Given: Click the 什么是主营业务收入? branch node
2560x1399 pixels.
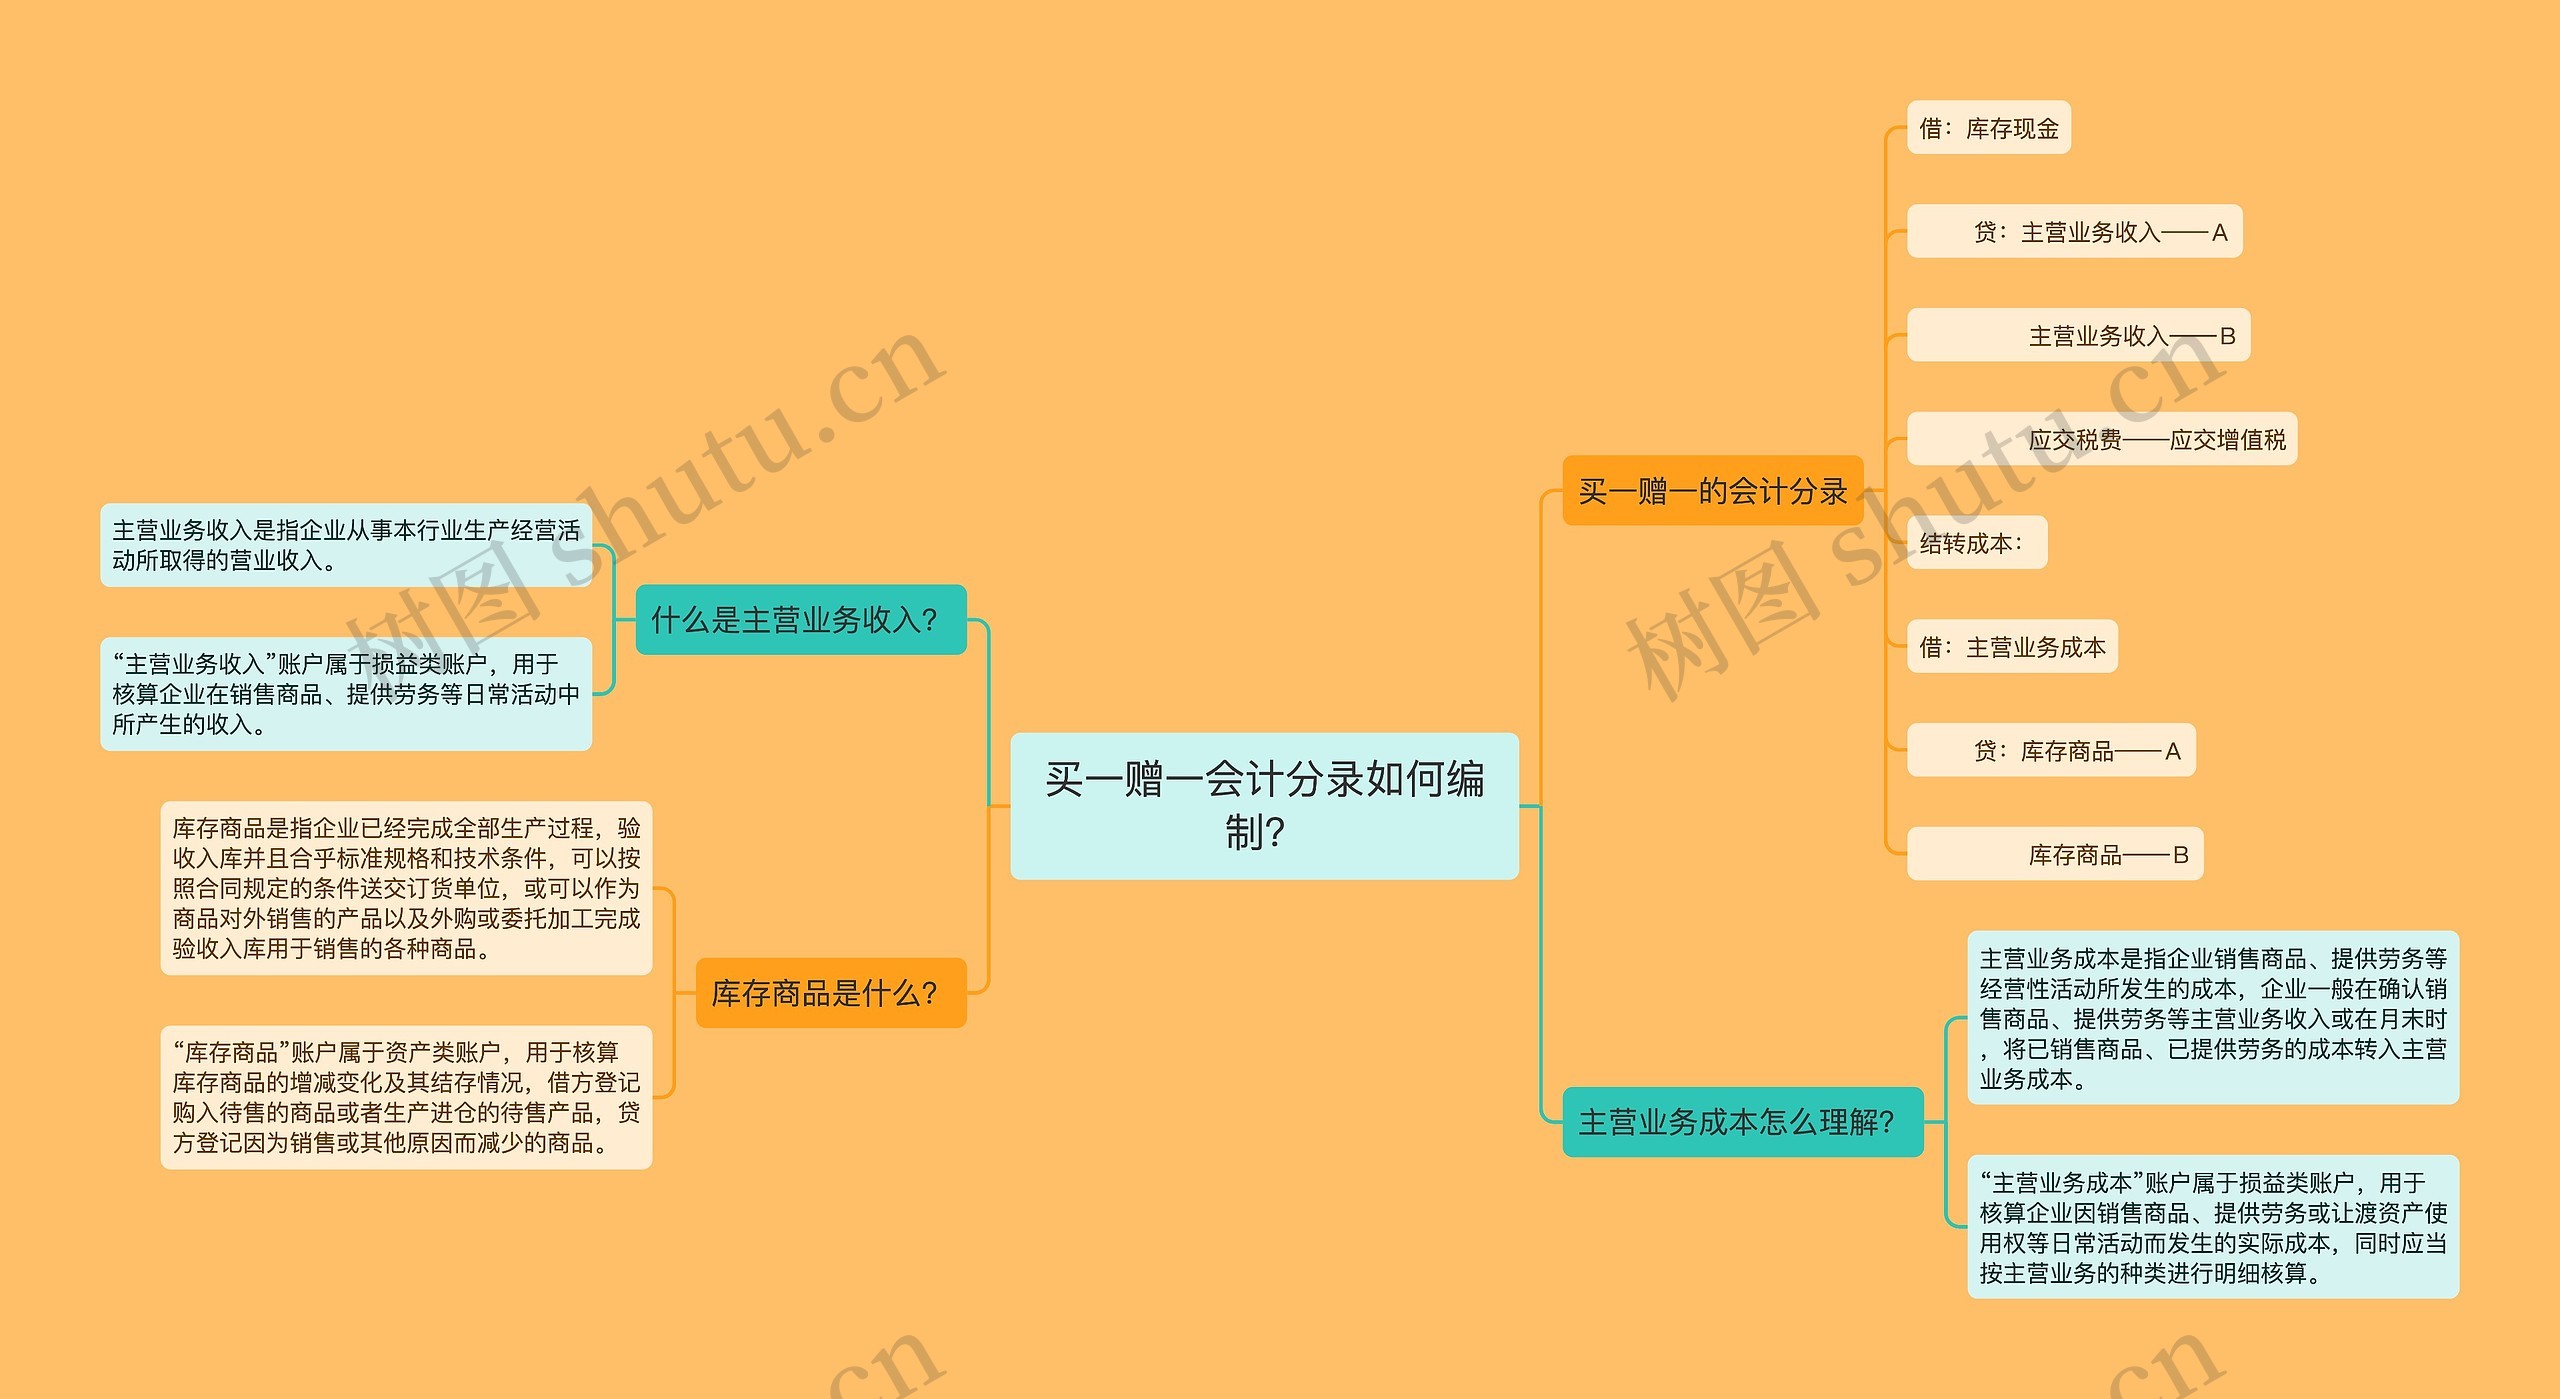Looking at the screenshot, I should coord(801,620).
